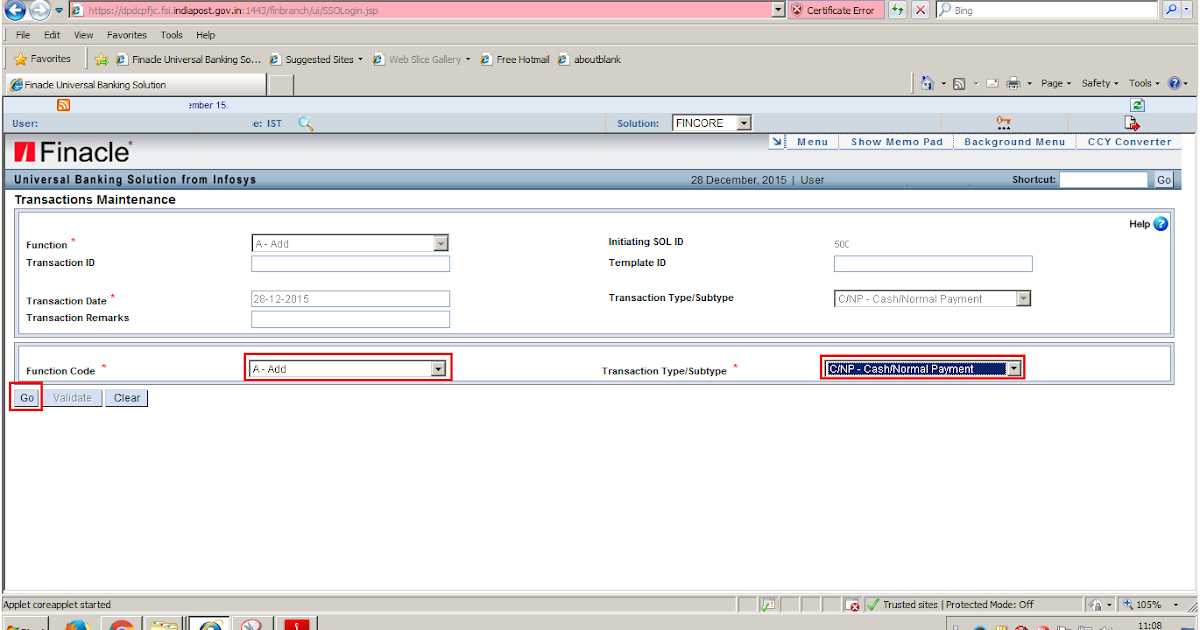
Task: Open the Function Code dropdown showing A - Add
Action: (439, 368)
